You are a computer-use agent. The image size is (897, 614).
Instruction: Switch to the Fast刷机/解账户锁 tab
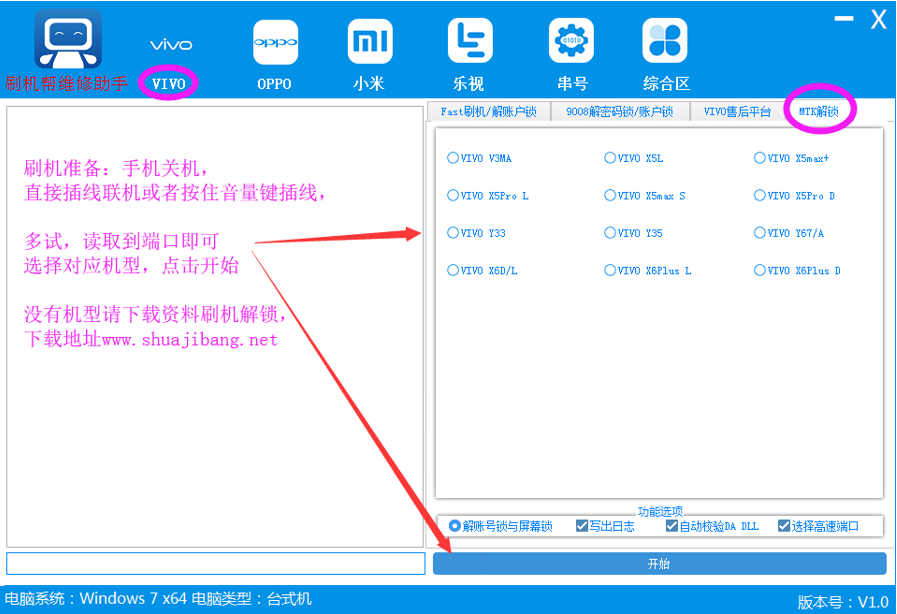point(489,112)
